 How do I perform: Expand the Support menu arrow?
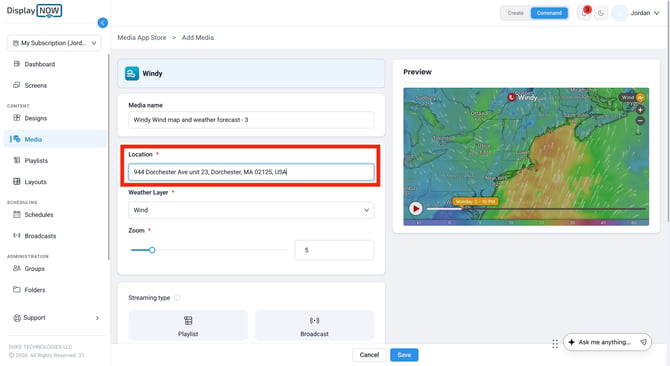[97, 318]
